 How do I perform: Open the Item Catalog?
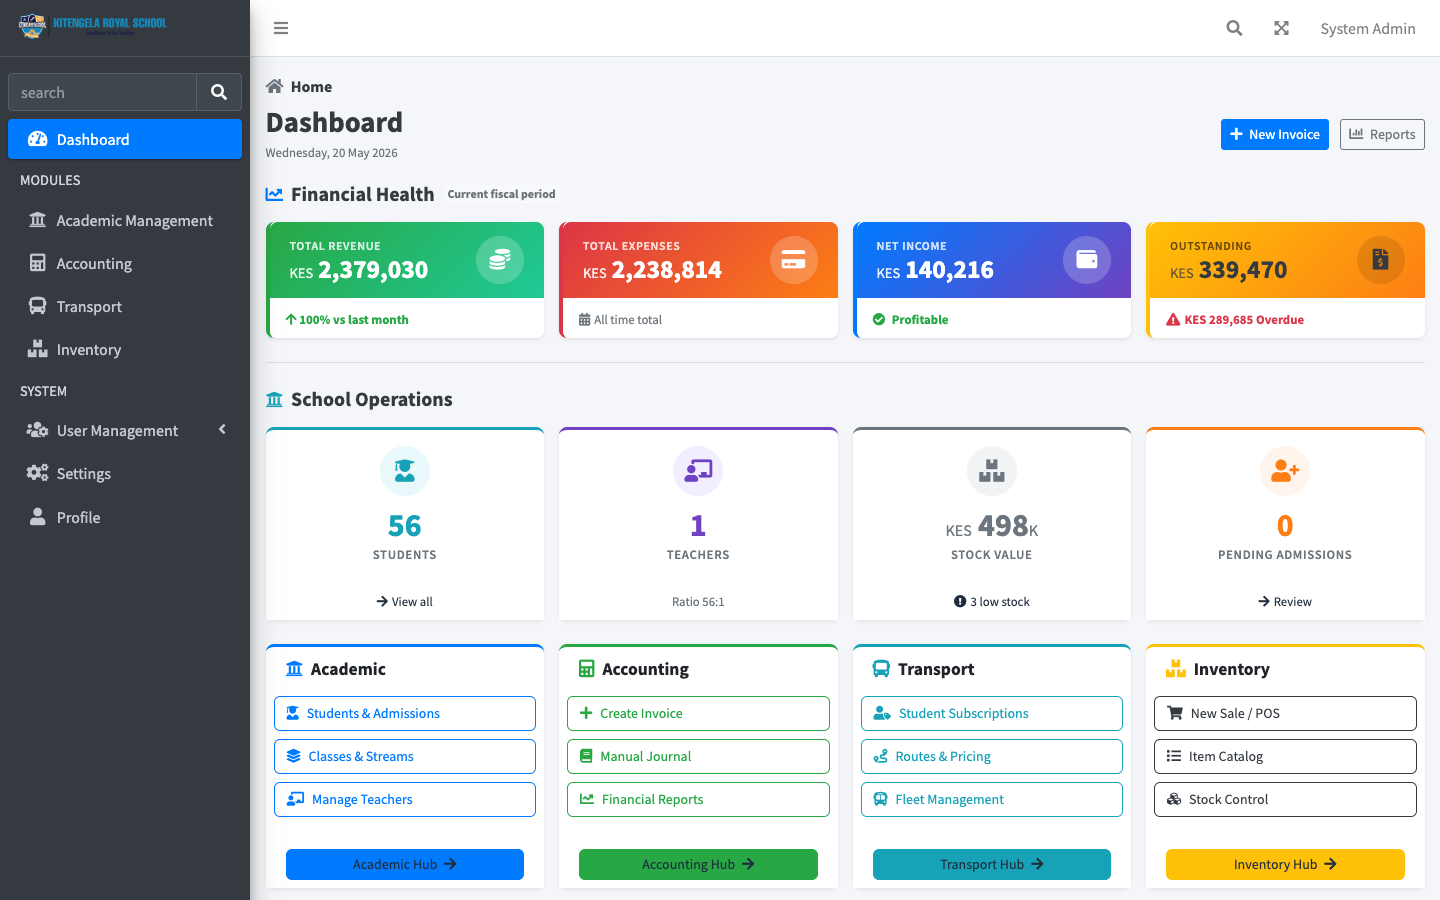1285,756
